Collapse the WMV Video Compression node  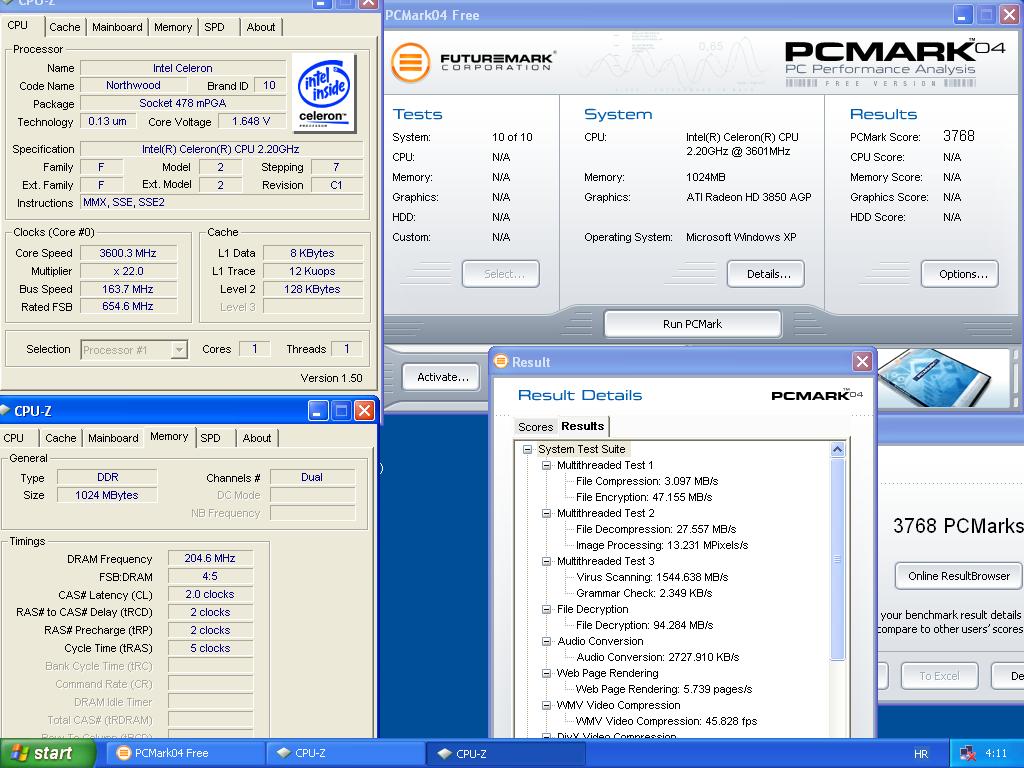[546, 705]
